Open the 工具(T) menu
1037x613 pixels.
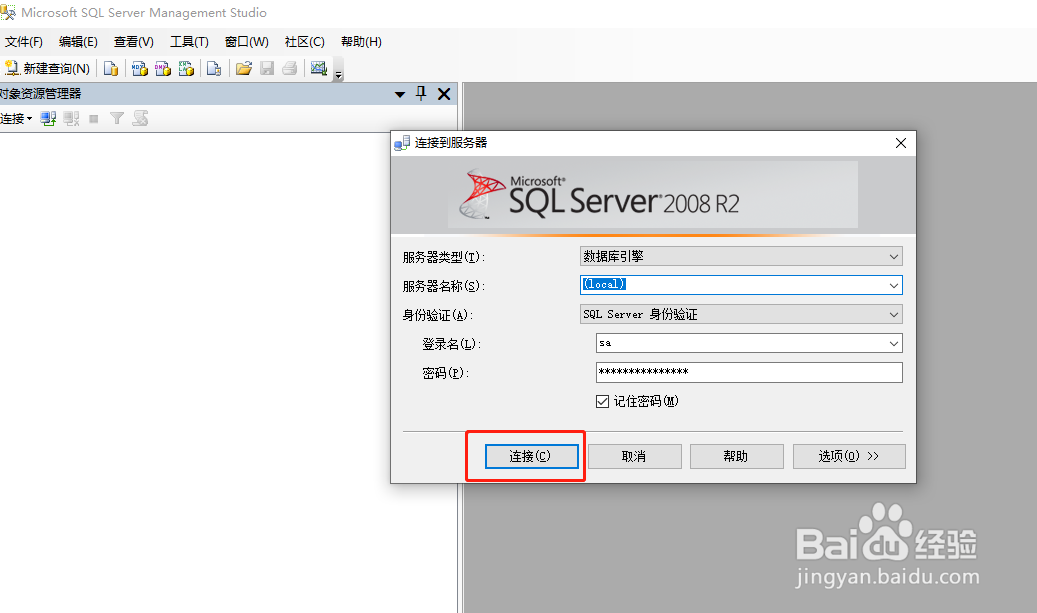189,42
